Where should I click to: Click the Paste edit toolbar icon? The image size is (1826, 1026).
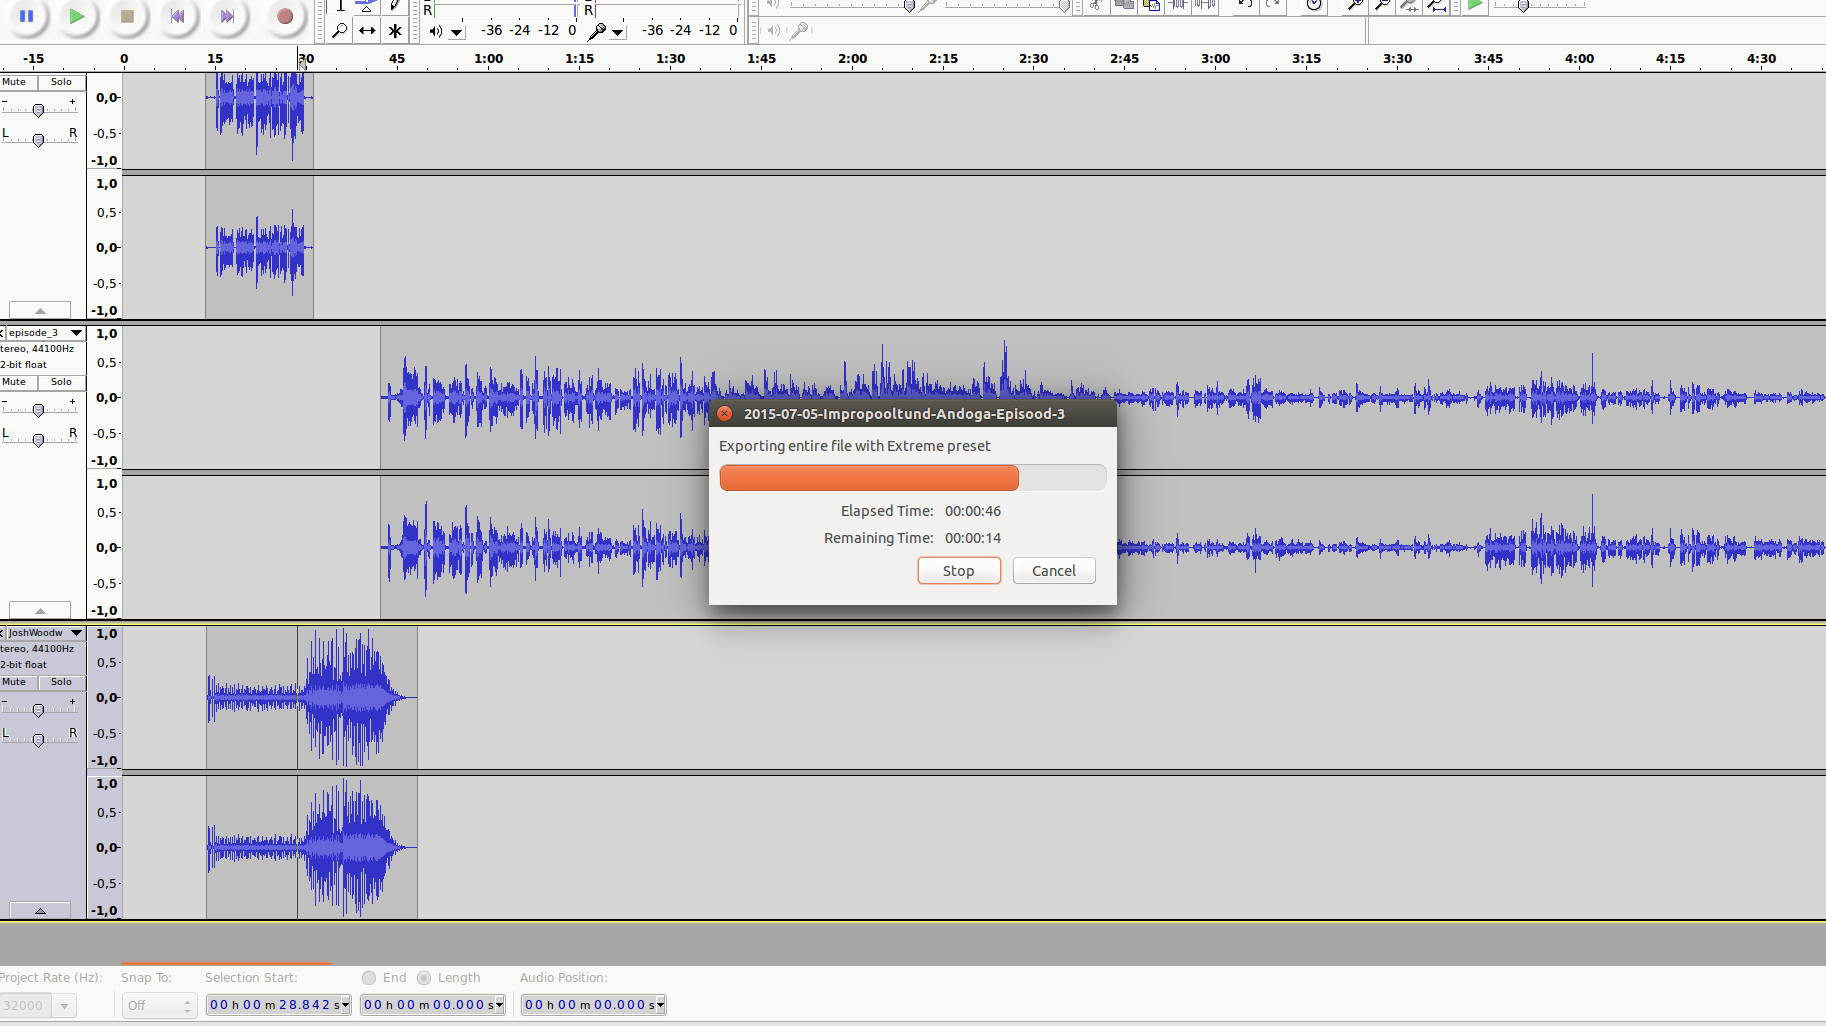tap(1151, 5)
